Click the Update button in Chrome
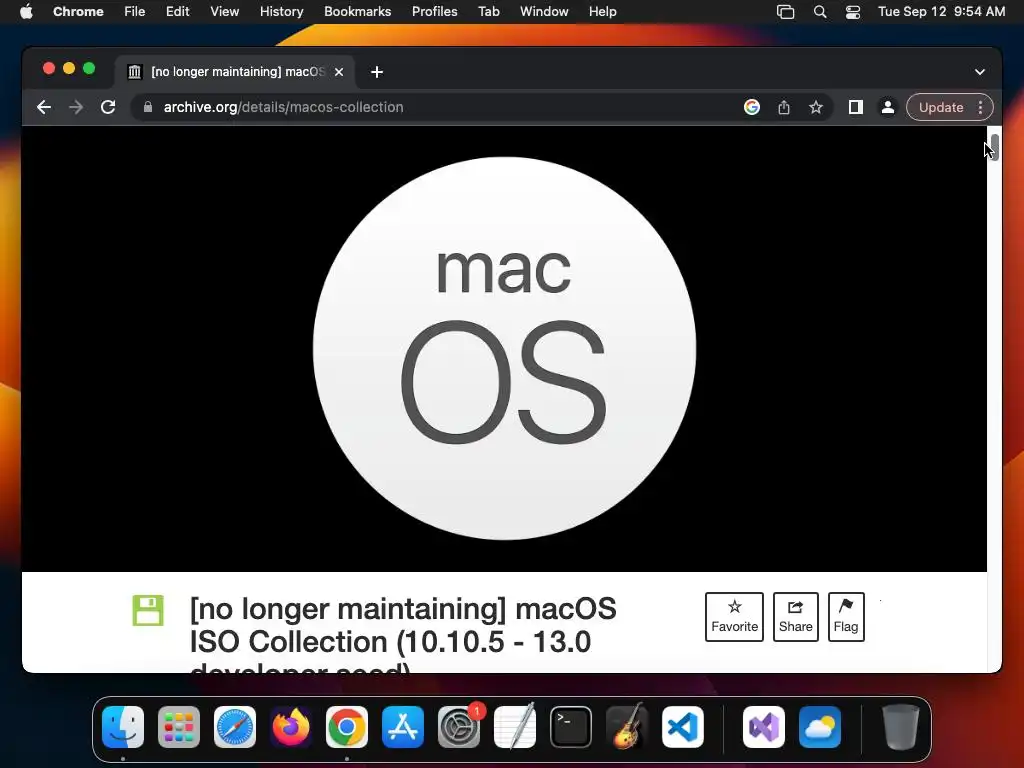 [x=940, y=107]
